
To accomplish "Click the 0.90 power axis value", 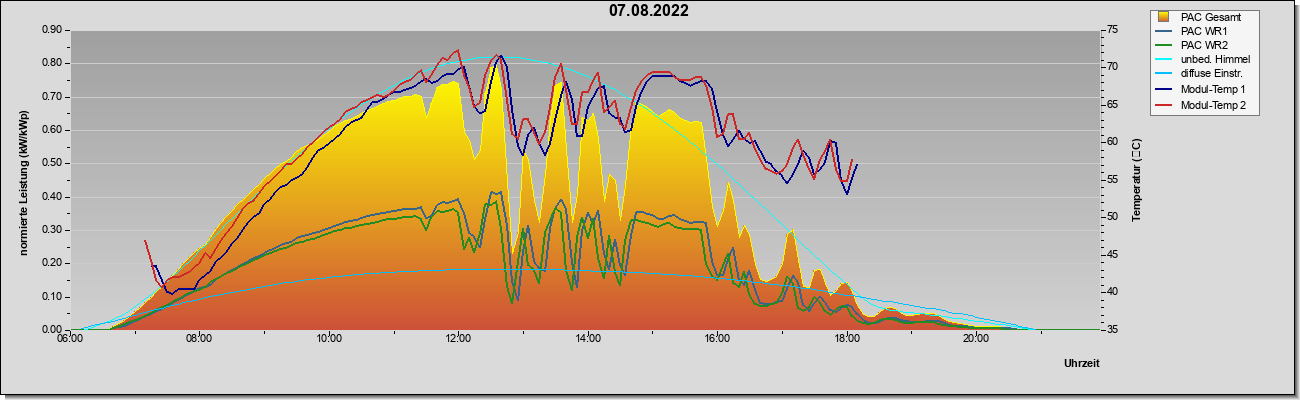I will (x=52, y=30).
